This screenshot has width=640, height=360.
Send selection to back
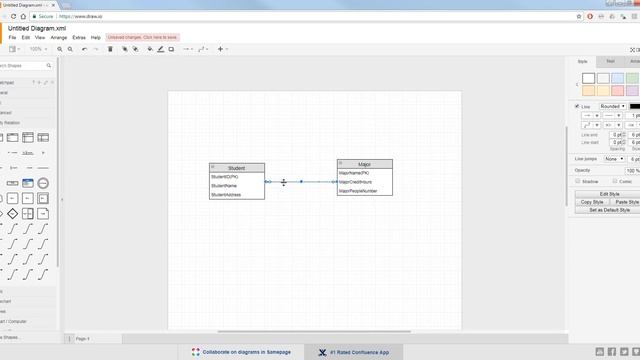coord(135,49)
